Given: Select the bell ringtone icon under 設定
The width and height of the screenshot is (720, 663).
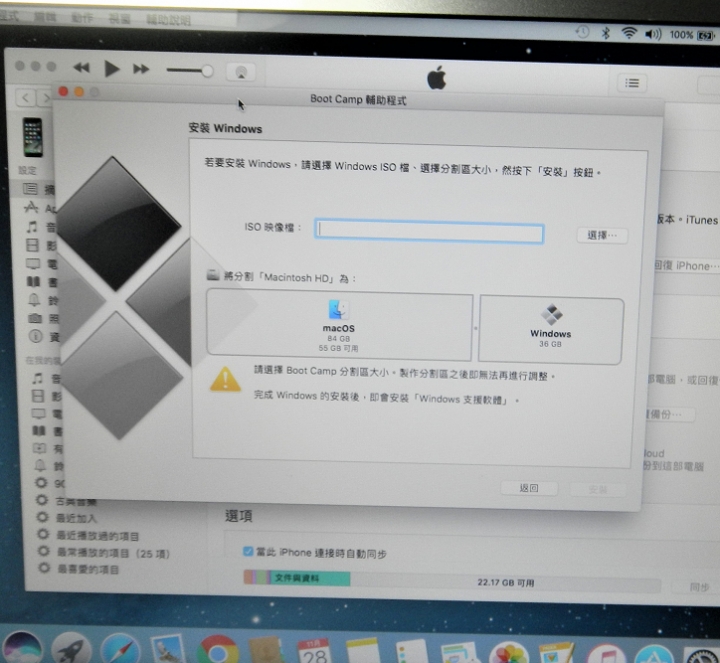Looking at the screenshot, I should pyautogui.click(x=34, y=300).
